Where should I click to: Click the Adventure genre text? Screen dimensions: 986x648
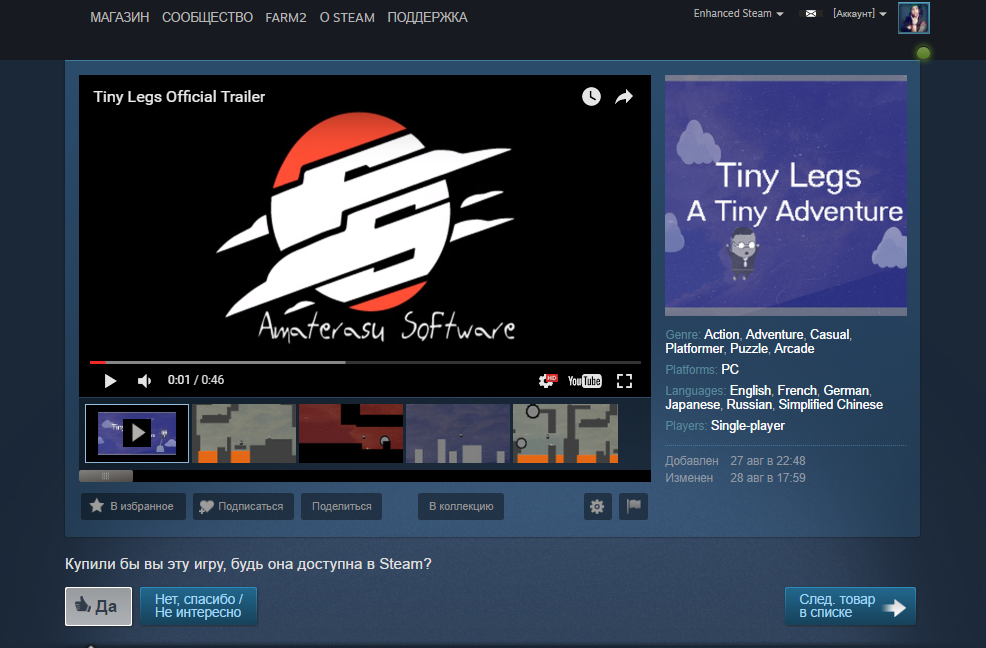click(x=774, y=334)
